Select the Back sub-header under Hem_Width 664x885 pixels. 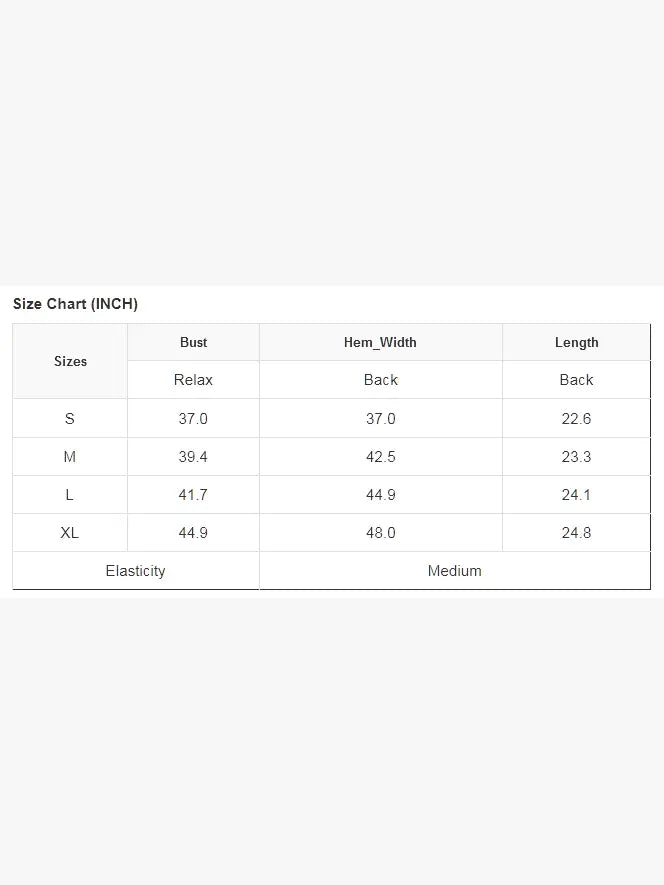coord(381,380)
